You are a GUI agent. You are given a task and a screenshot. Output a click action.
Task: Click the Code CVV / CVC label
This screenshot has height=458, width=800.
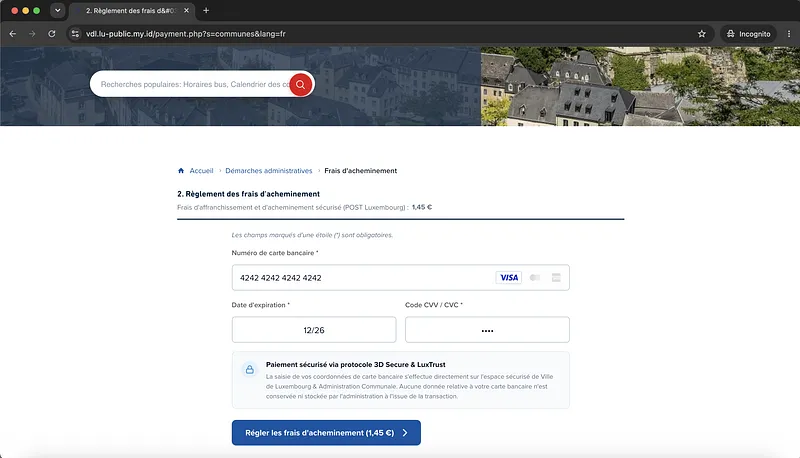(434, 305)
